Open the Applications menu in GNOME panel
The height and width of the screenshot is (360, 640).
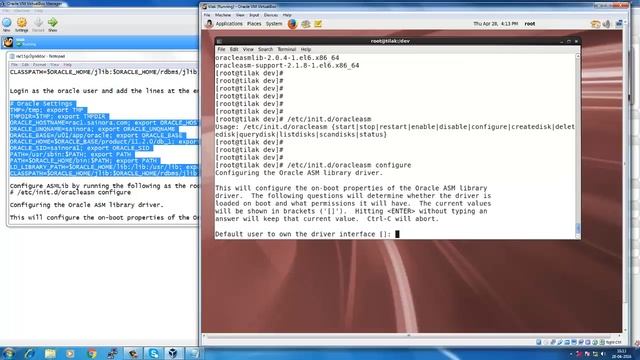(229, 24)
